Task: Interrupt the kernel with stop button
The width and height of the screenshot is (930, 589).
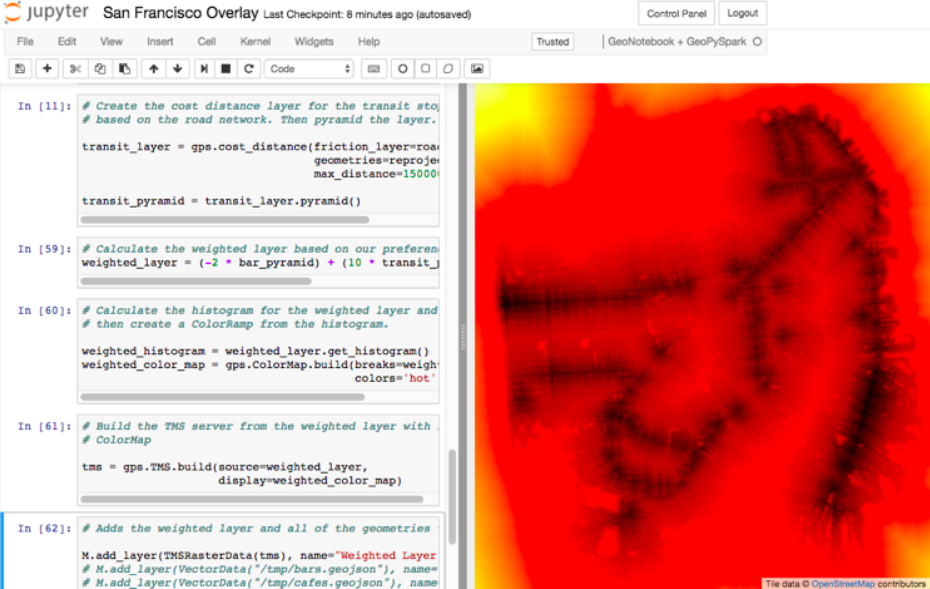Action: [x=226, y=69]
